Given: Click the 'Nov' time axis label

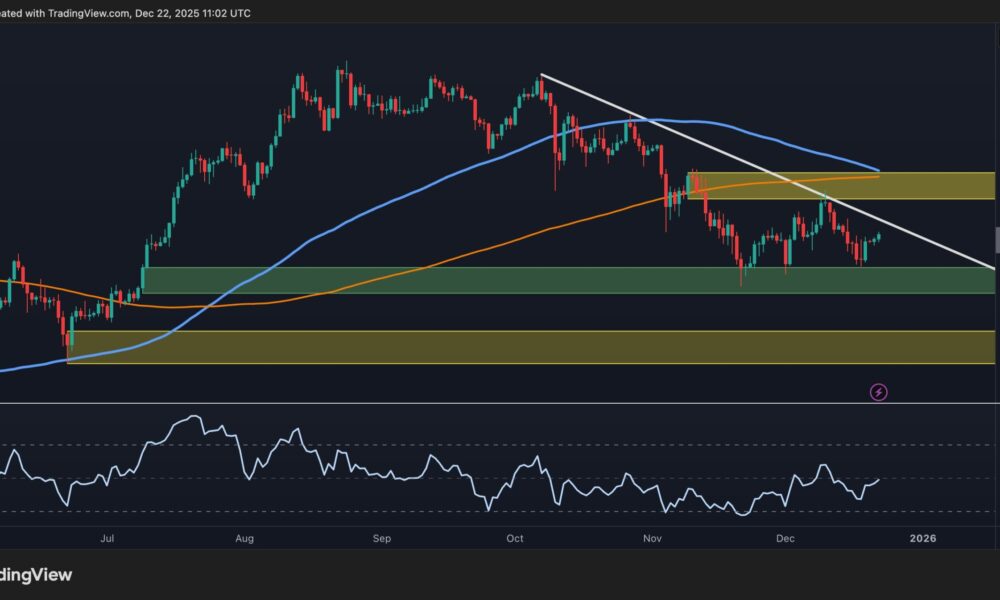Looking at the screenshot, I should pyautogui.click(x=651, y=538).
